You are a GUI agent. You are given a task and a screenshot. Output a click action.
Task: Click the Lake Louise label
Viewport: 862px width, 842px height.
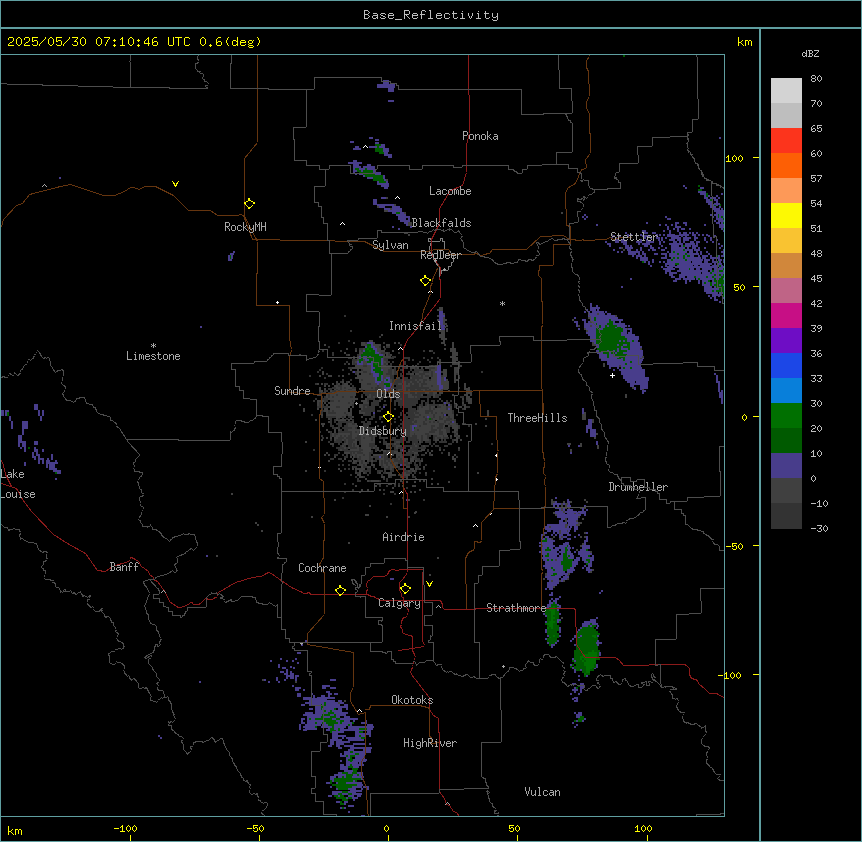pos(18,484)
